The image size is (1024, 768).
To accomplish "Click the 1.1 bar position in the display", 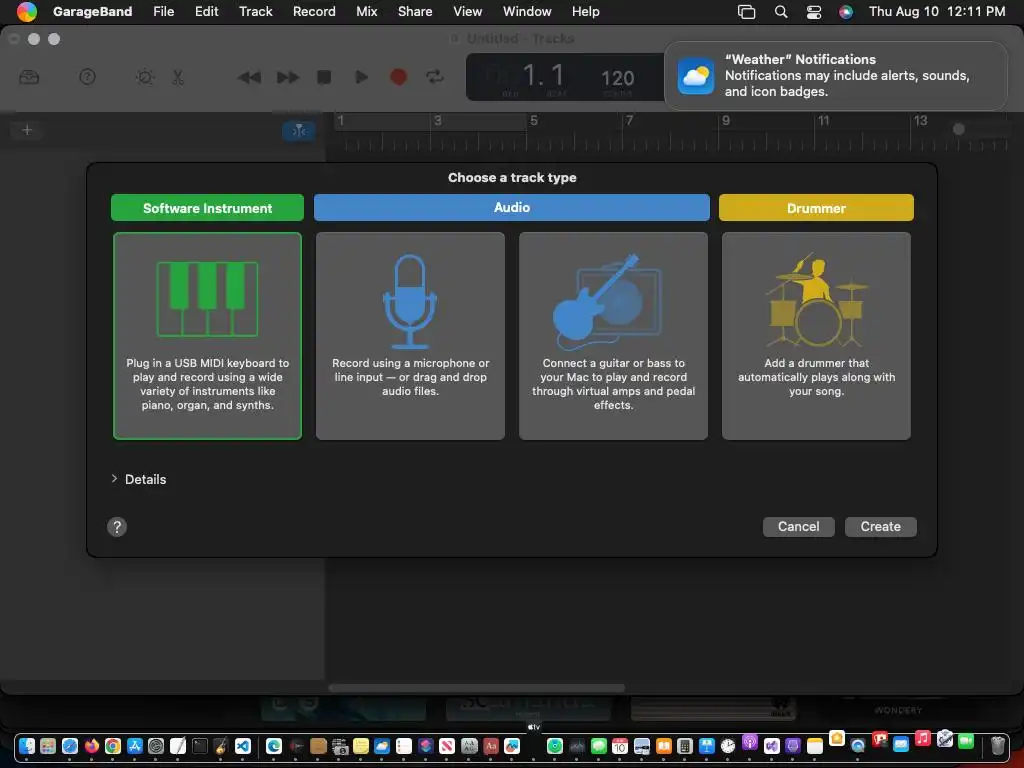I will pyautogui.click(x=543, y=76).
